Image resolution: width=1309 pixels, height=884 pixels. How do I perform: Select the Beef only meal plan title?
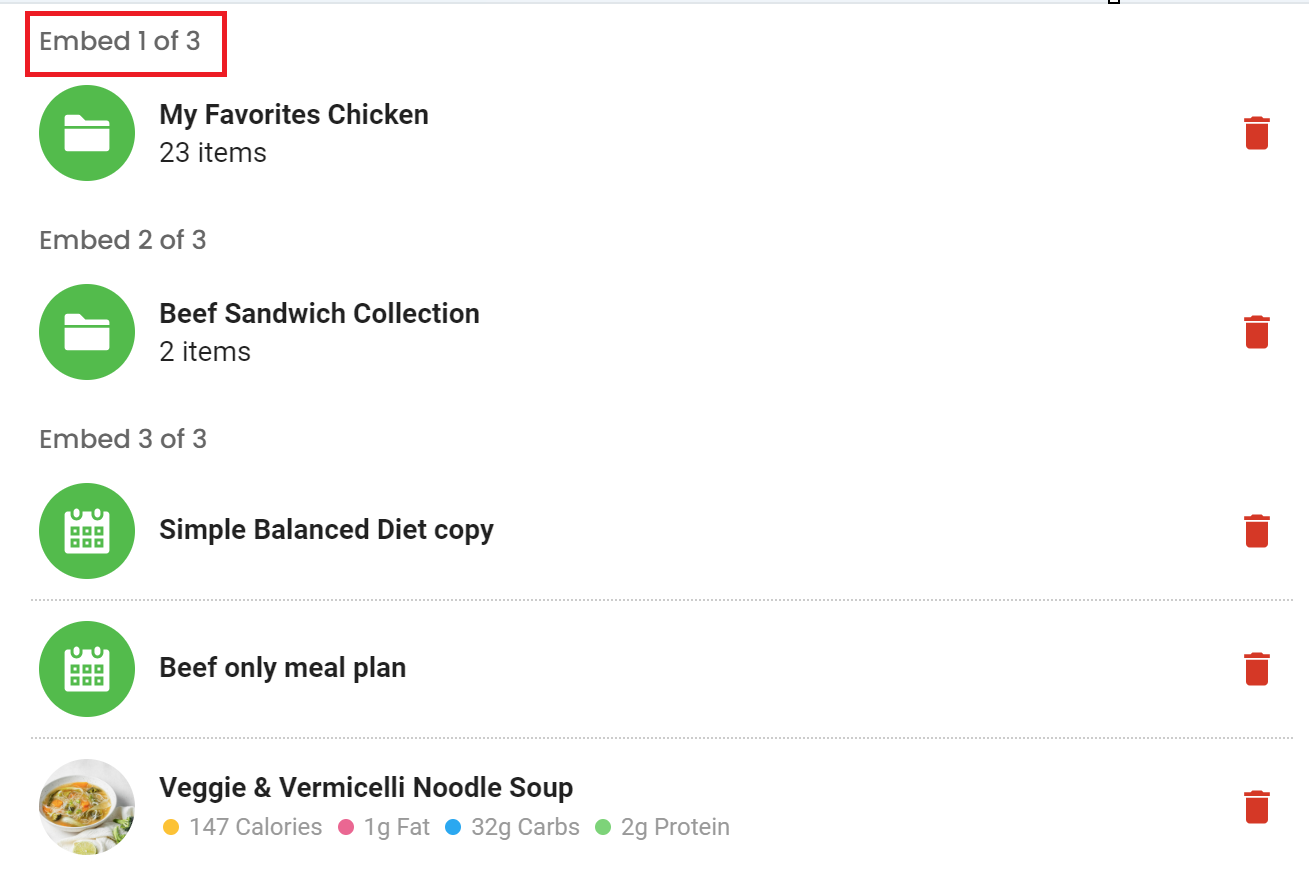coord(283,668)
